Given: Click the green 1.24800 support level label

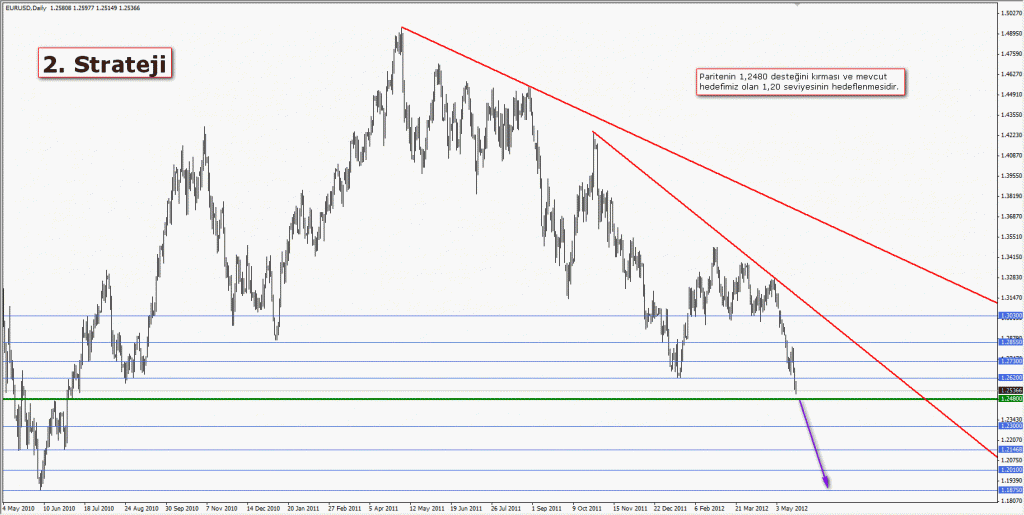Looking at the screenshot, I should click(1010, 399).
